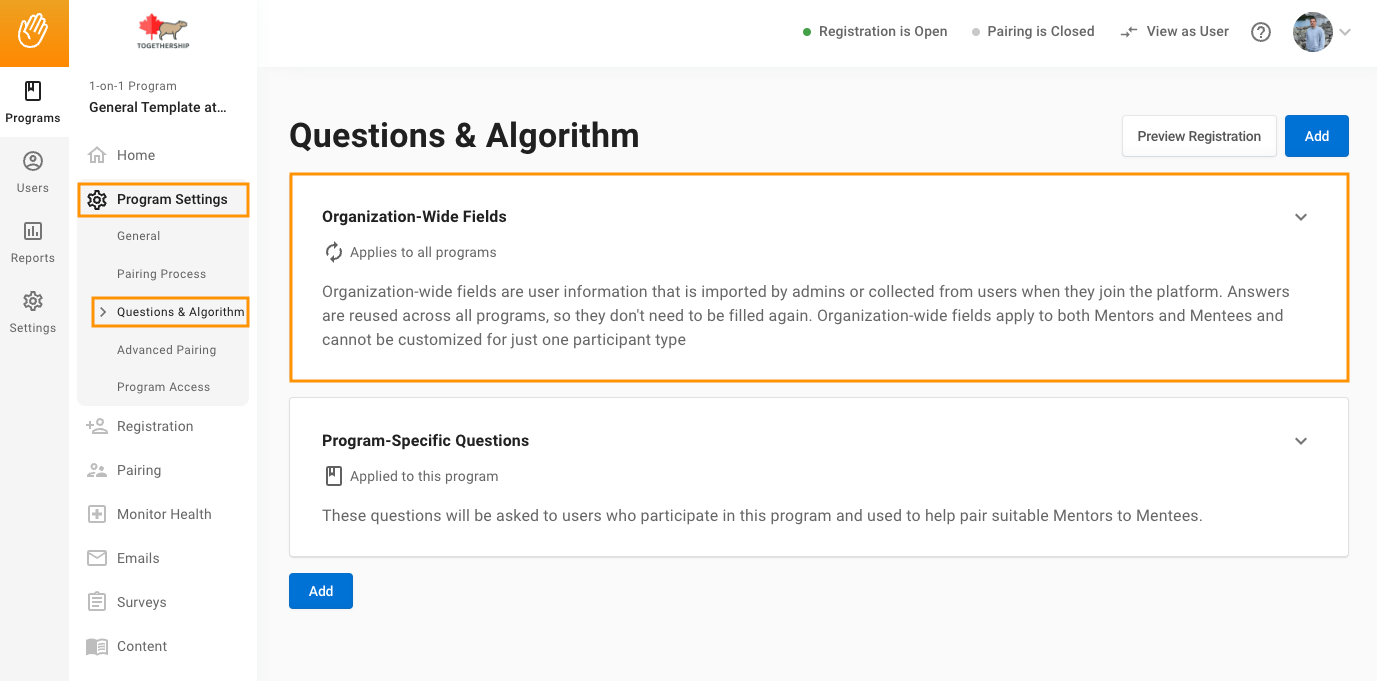The image size is (1377, 681).
Task: Click the blue Add button below questions
Action: coord(321,591)
